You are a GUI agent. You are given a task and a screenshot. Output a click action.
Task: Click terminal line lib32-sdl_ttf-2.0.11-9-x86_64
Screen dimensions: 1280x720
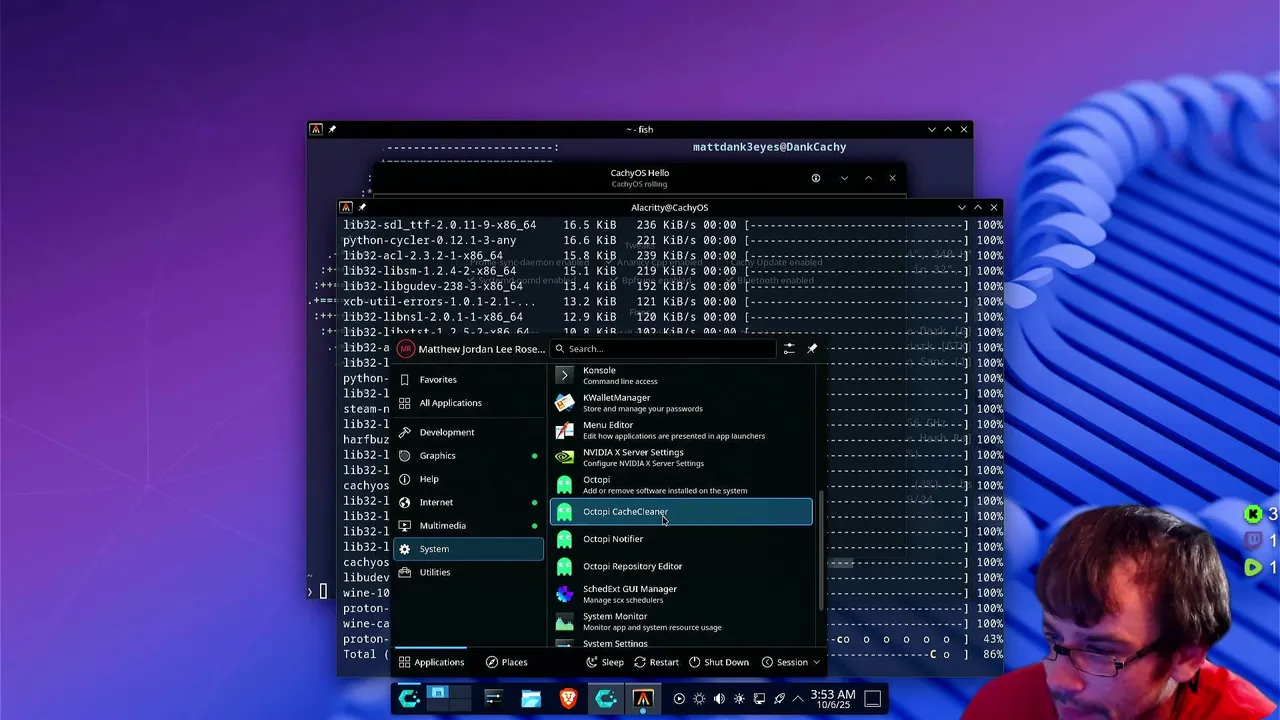[439, 225]
